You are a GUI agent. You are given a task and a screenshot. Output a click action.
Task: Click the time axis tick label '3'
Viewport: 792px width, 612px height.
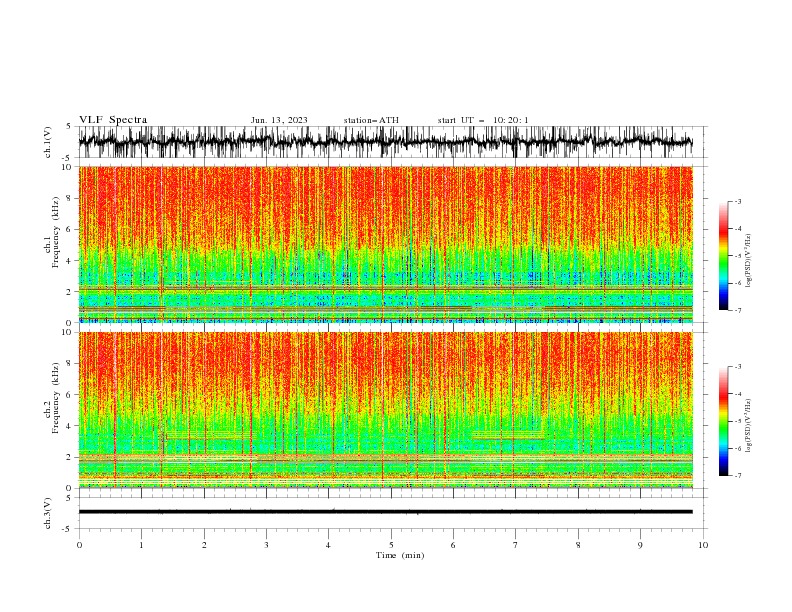266,545
